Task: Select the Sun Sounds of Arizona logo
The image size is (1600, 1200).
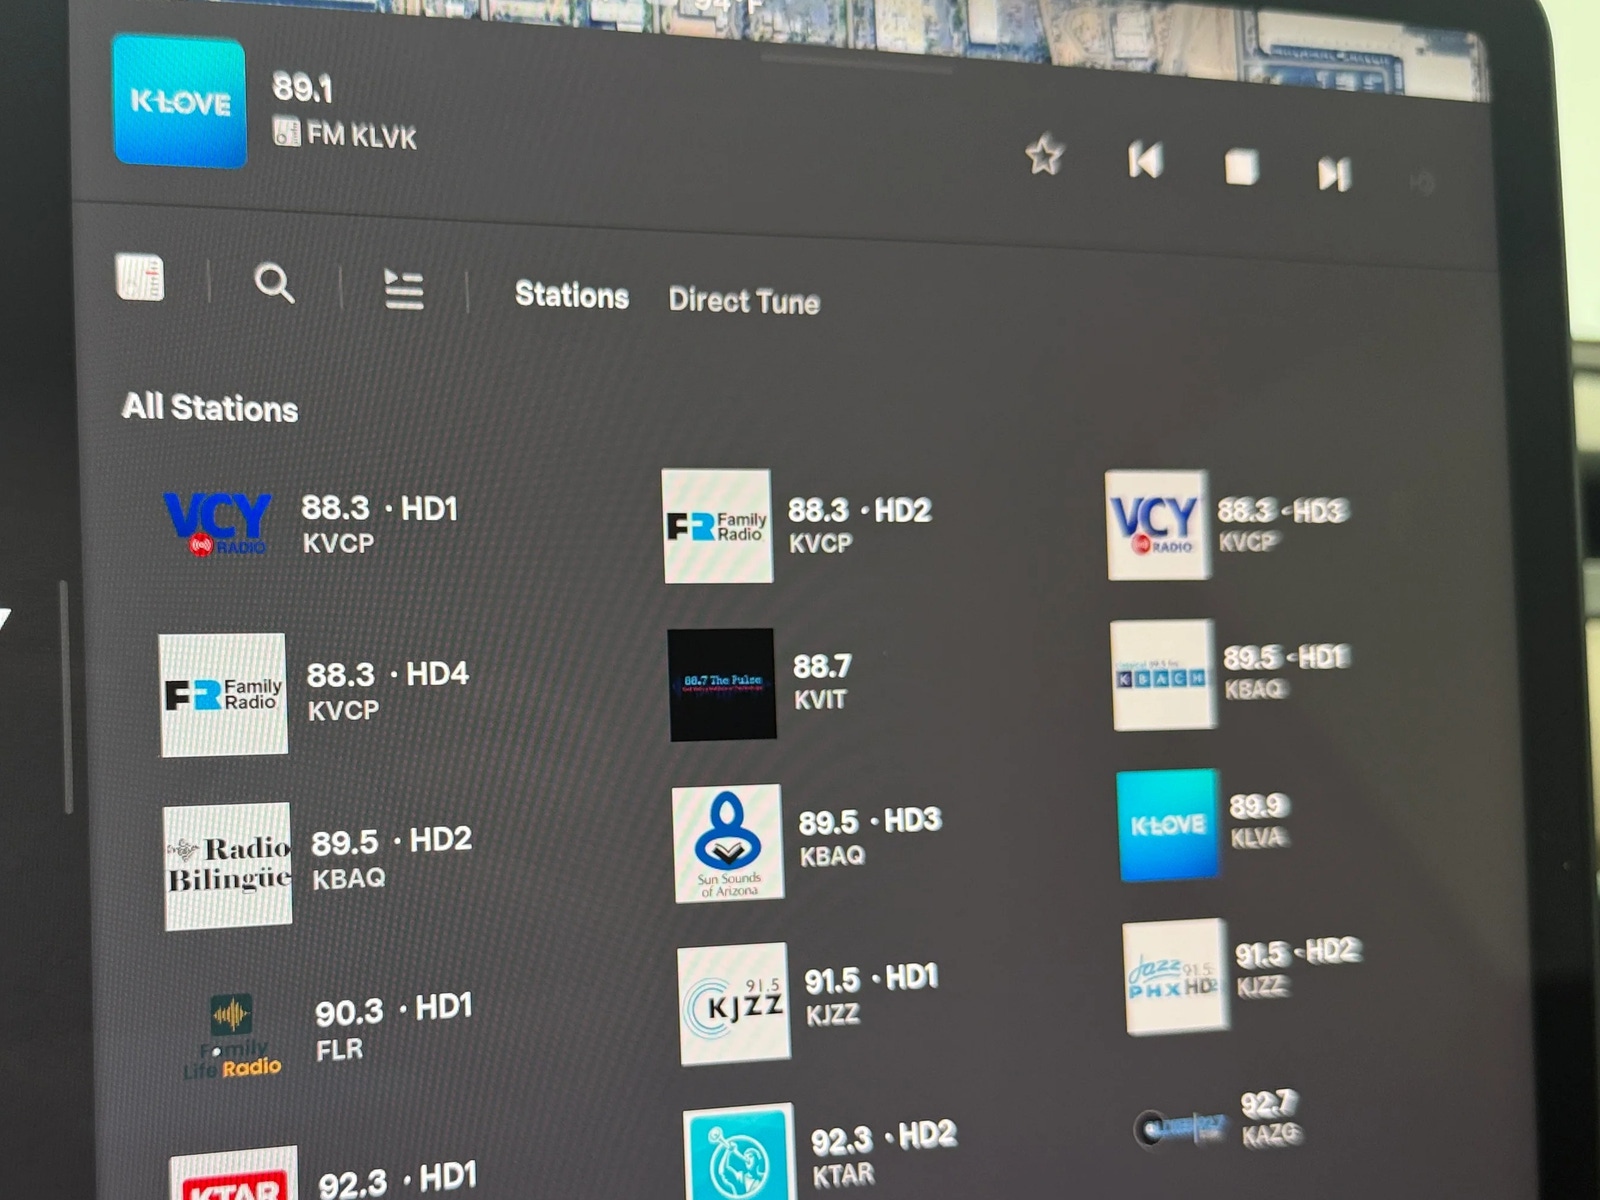Action: click(727, 843)
